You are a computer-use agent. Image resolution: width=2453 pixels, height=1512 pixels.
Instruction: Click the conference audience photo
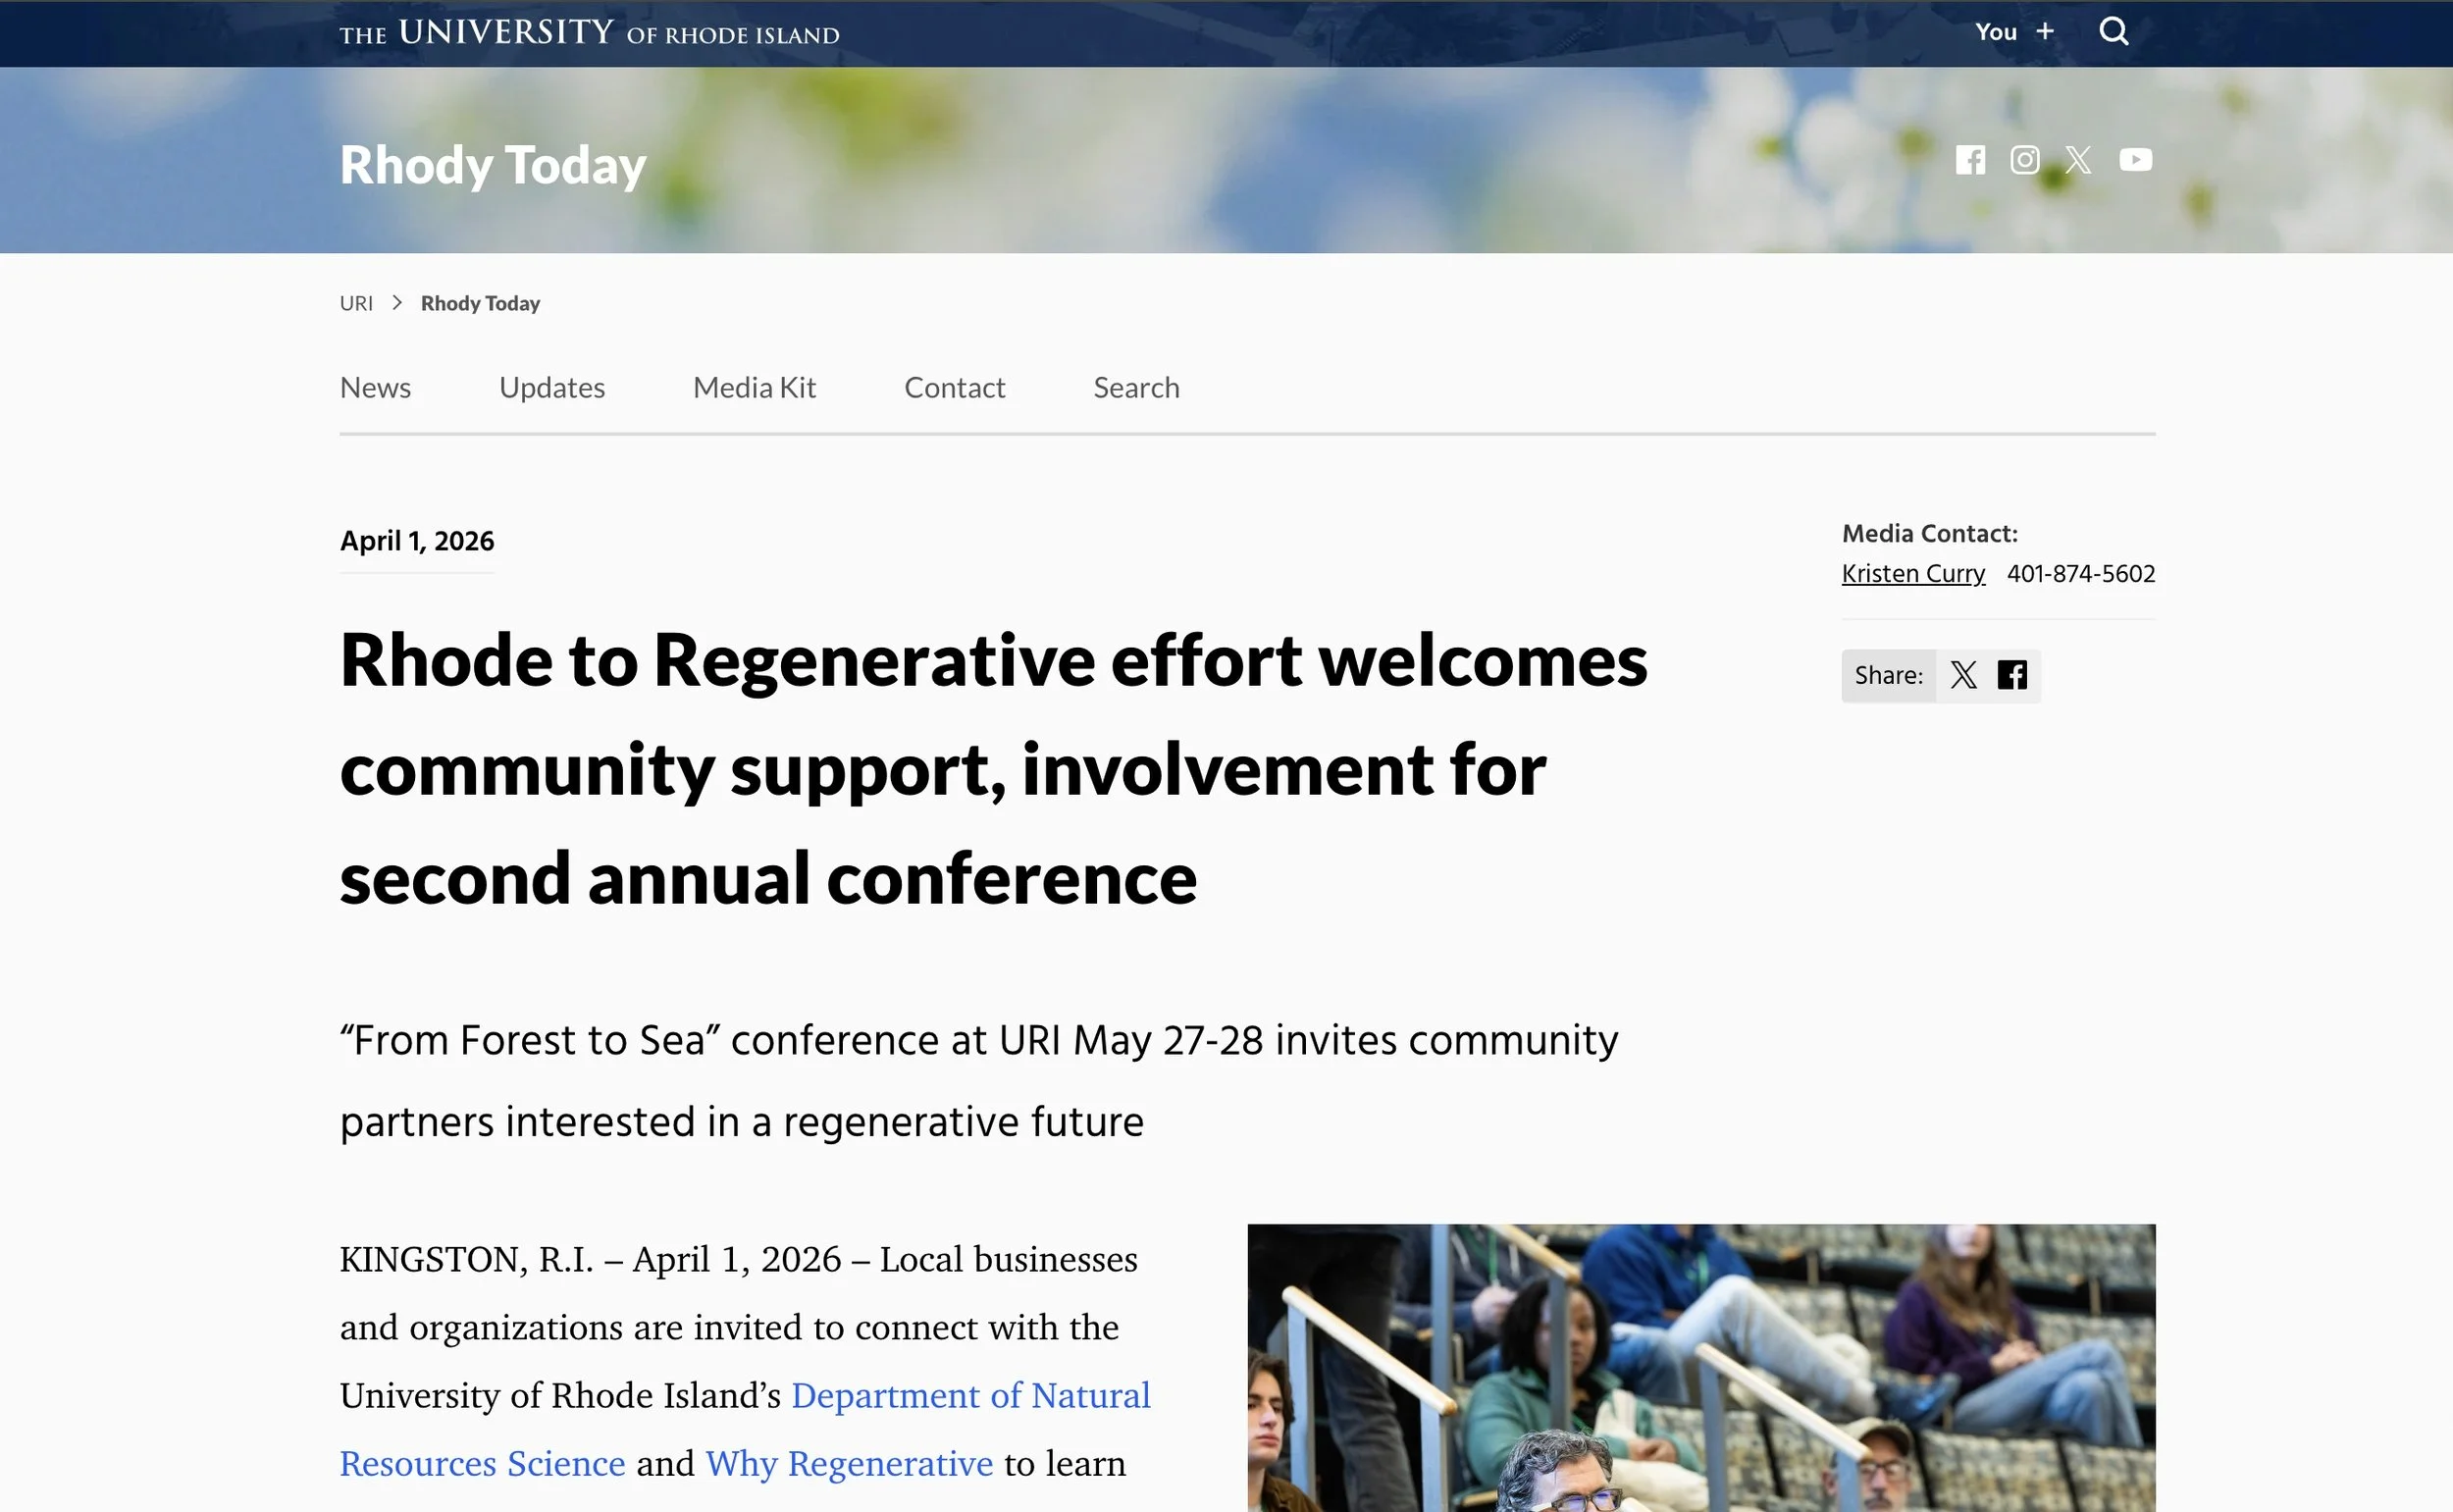(1700, 1368)
